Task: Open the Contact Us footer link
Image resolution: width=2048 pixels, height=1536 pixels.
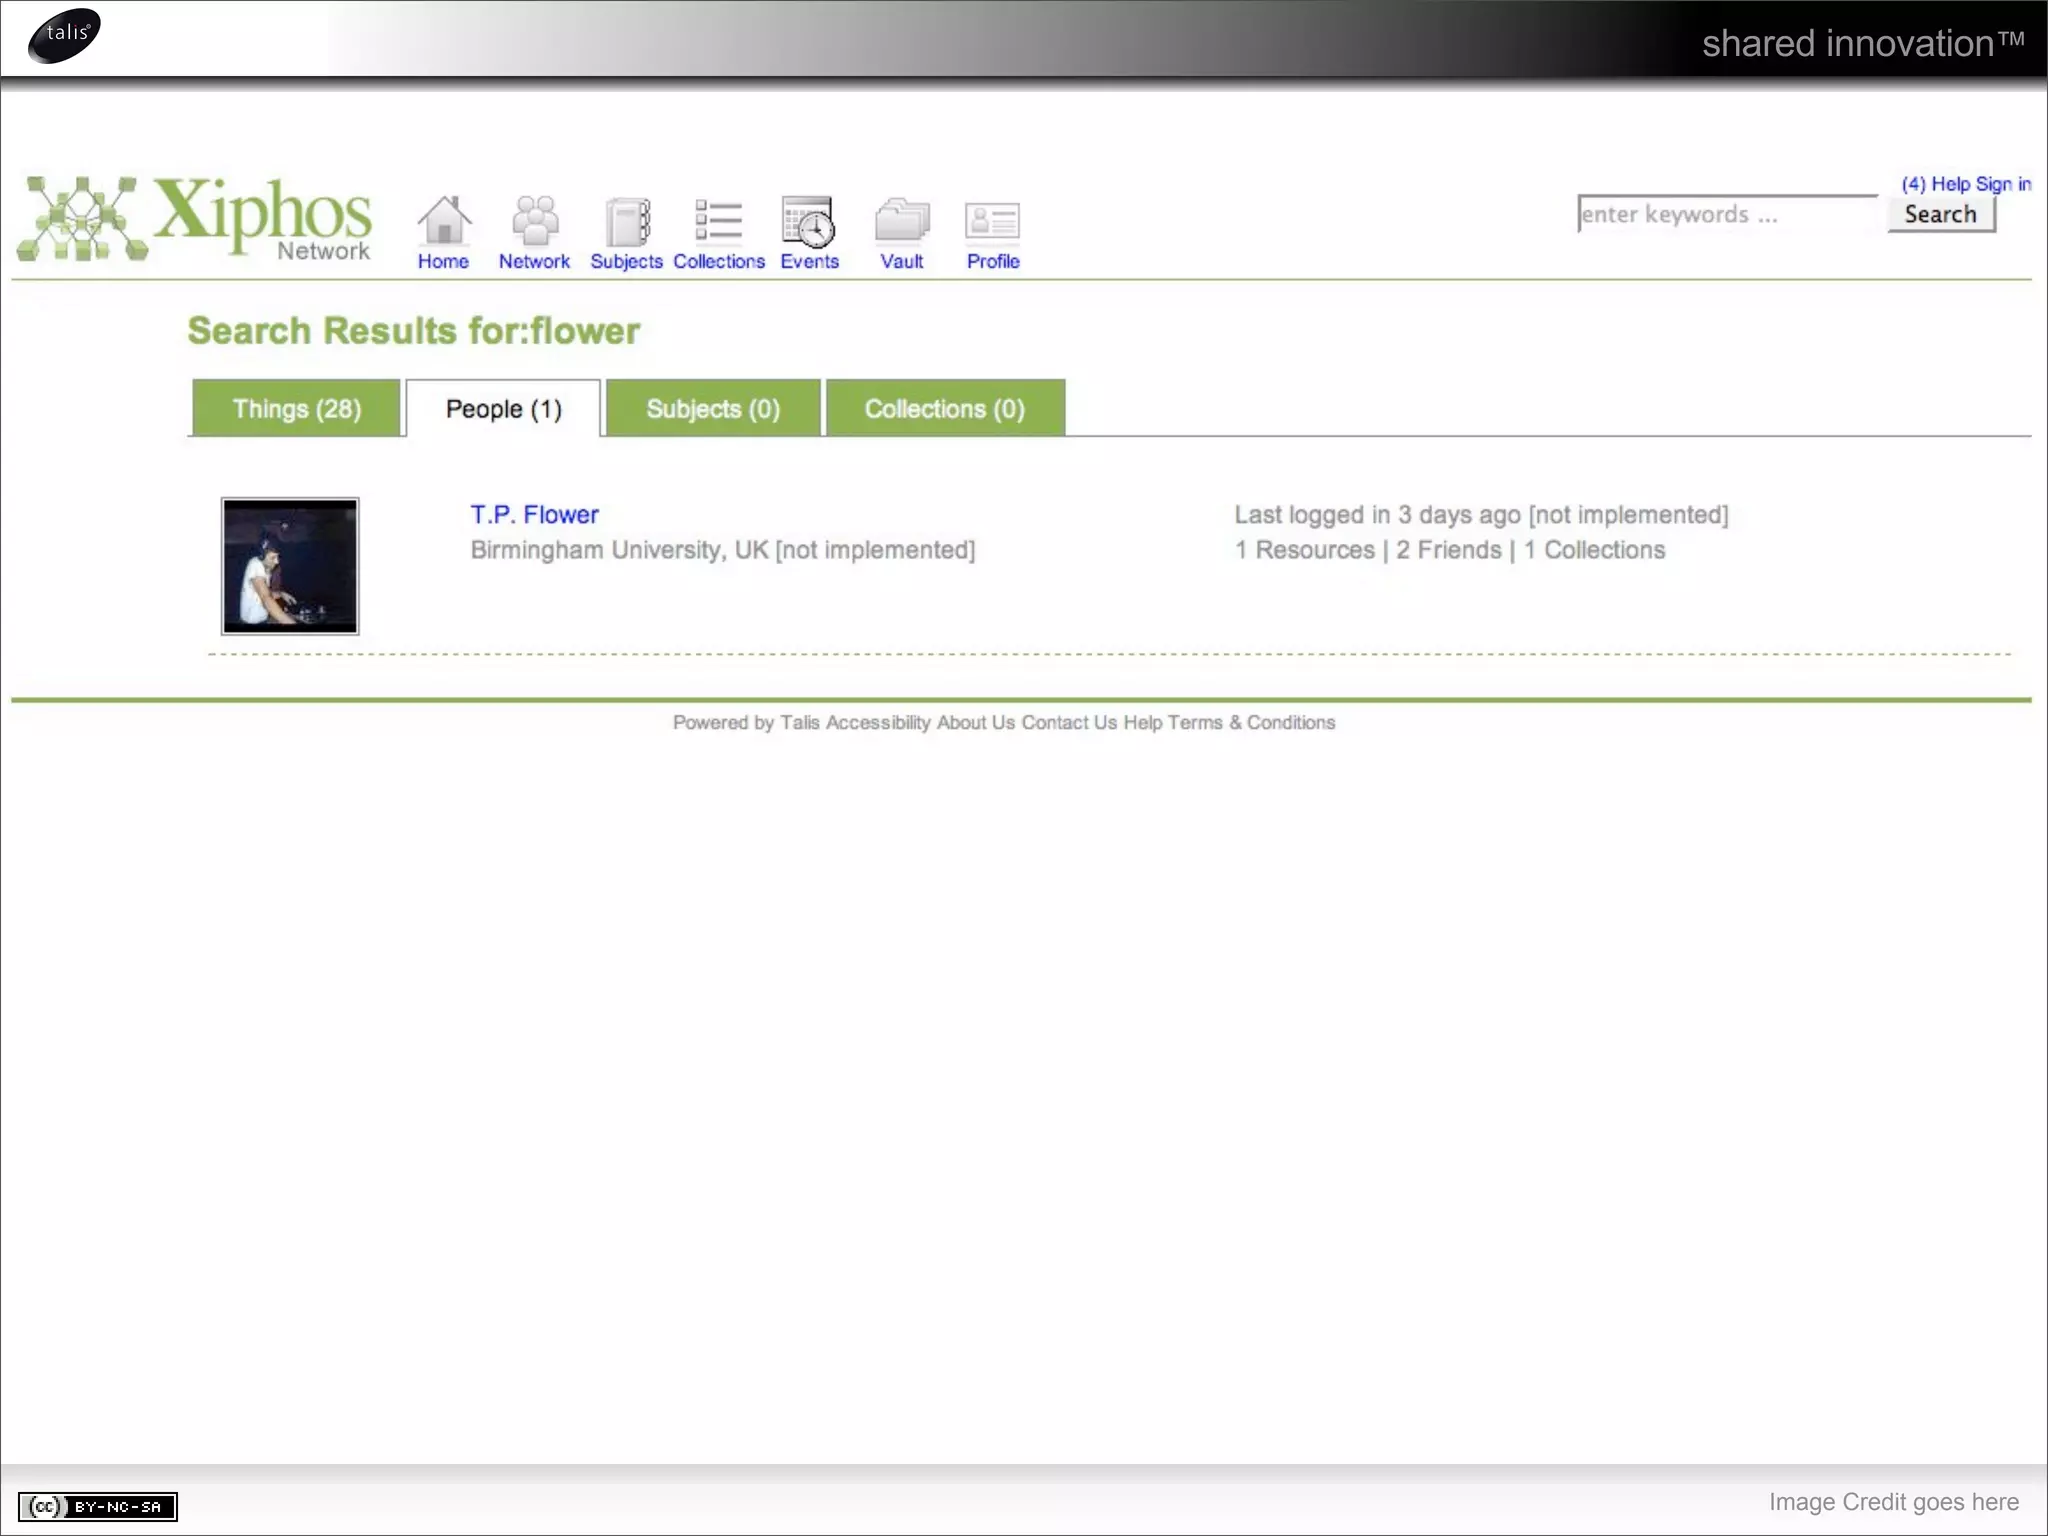Action: (1069, 722)
